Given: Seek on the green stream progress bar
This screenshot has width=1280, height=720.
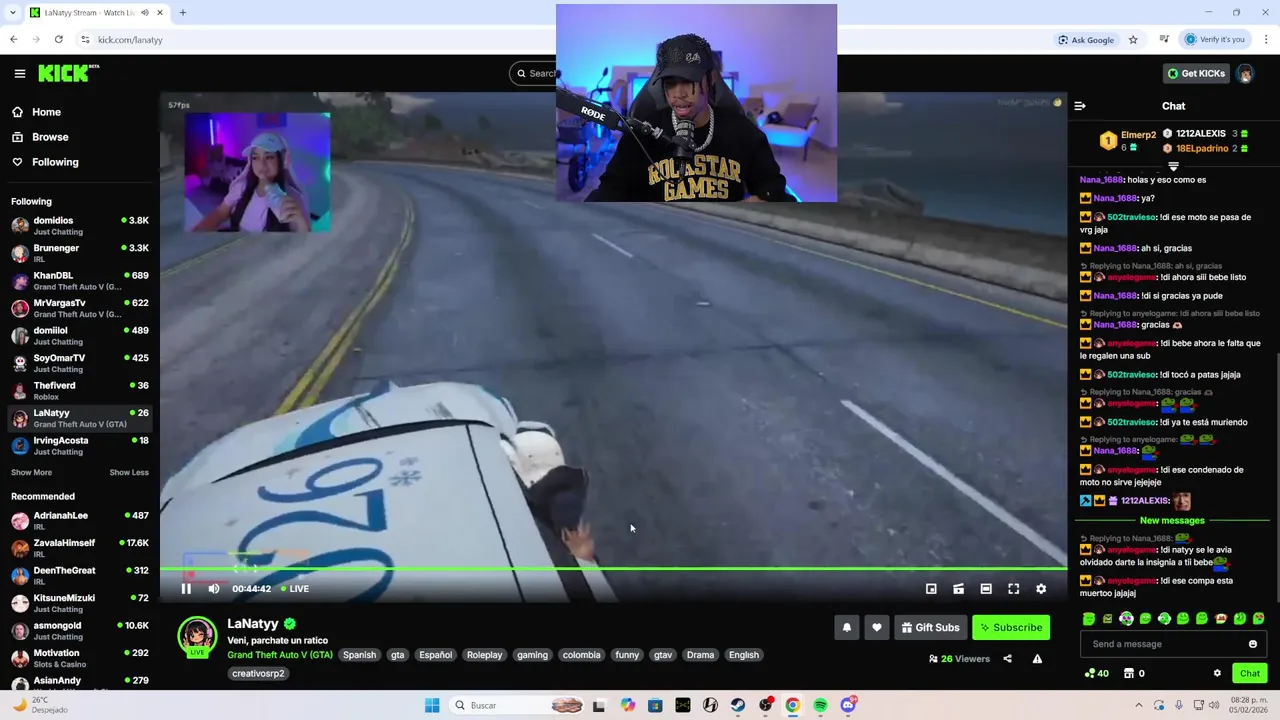Looking at the screenshot, I should click(x=613, y=569).
